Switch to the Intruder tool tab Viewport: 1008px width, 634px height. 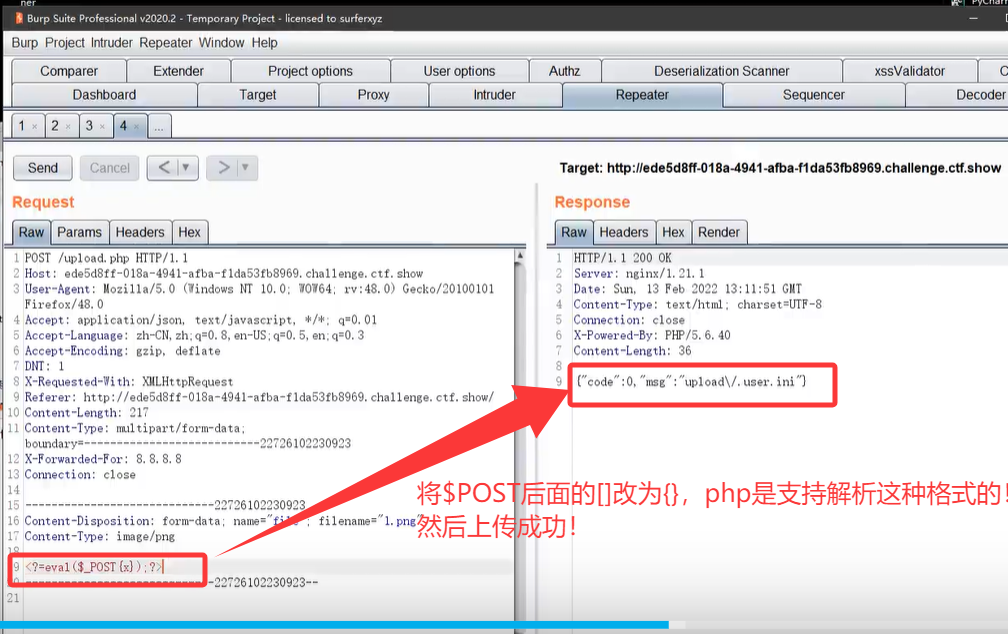pos(494,95)
